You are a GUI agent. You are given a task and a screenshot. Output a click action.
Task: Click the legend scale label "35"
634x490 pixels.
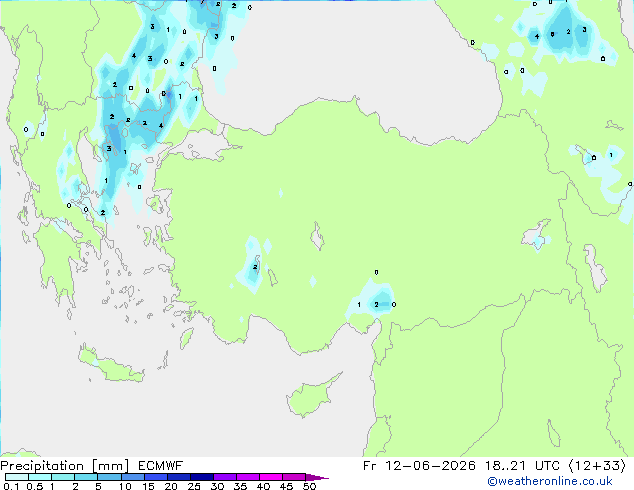coord(240,486)
